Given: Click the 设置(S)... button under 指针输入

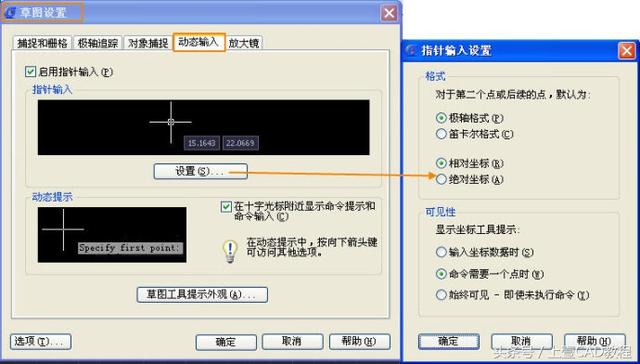Looking at the screenshot, I should 200,171.
